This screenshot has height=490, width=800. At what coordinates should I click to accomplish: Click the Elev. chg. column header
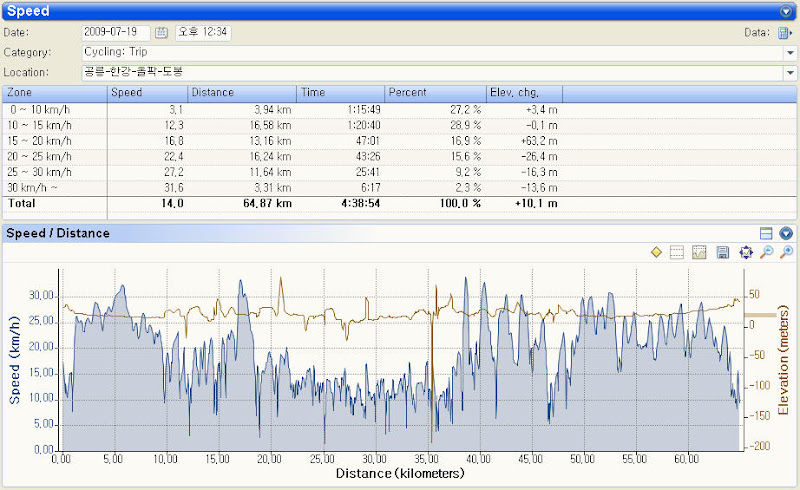pyautogui.click(x=524, y=93)
